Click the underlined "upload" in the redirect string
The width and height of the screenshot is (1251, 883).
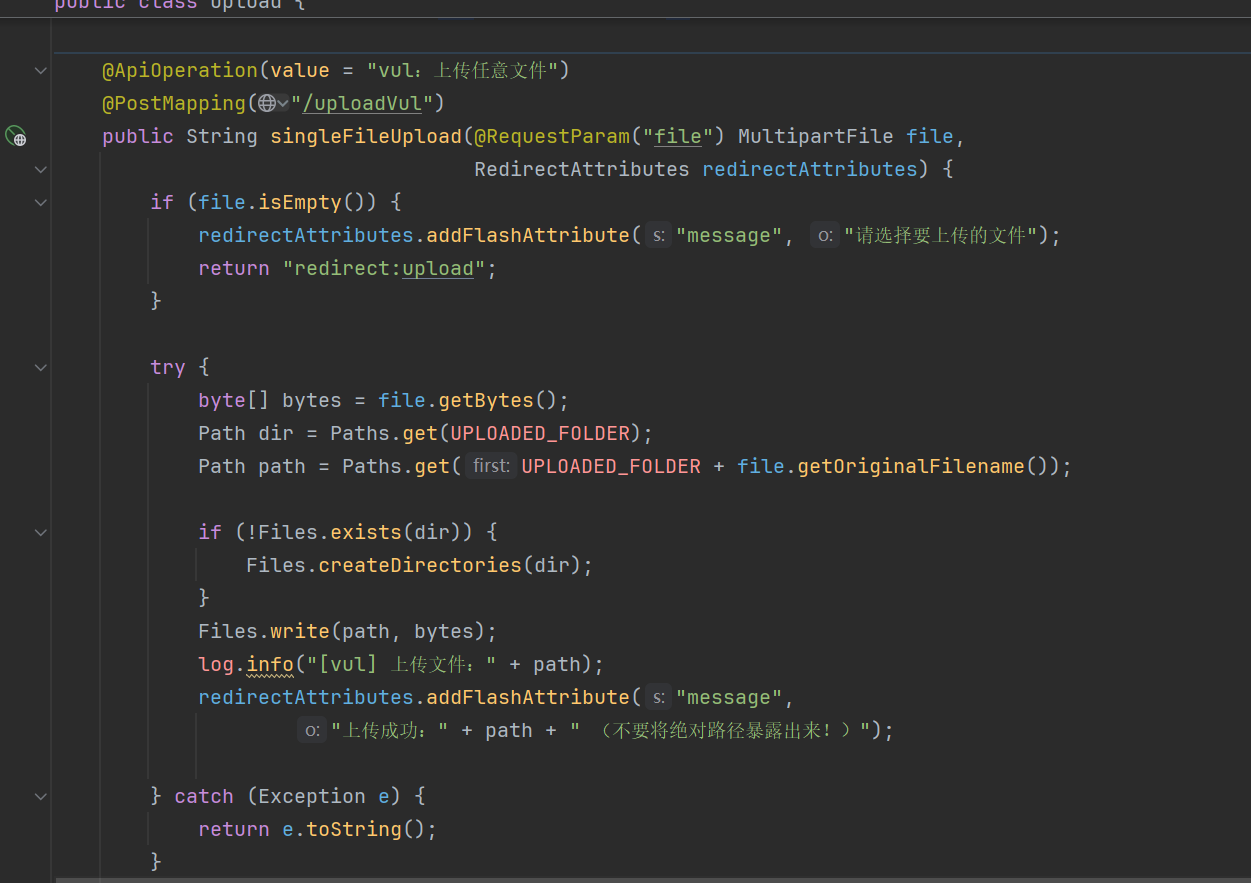tap(437, 268)
